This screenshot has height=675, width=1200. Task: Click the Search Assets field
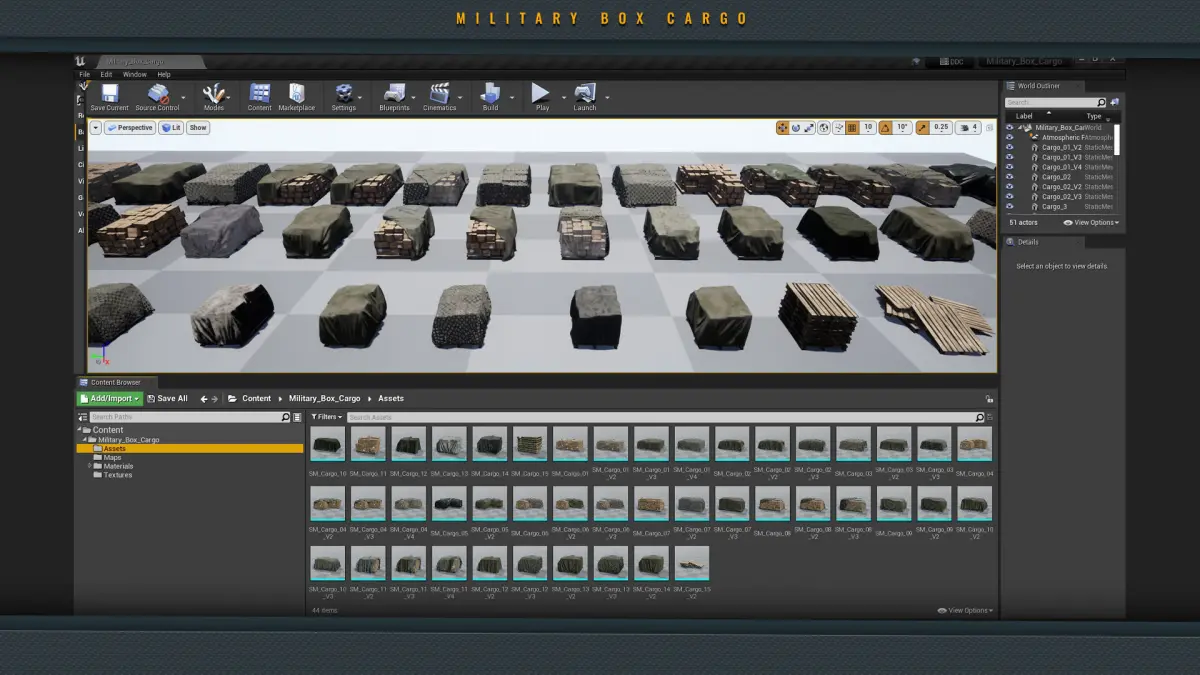665,417
